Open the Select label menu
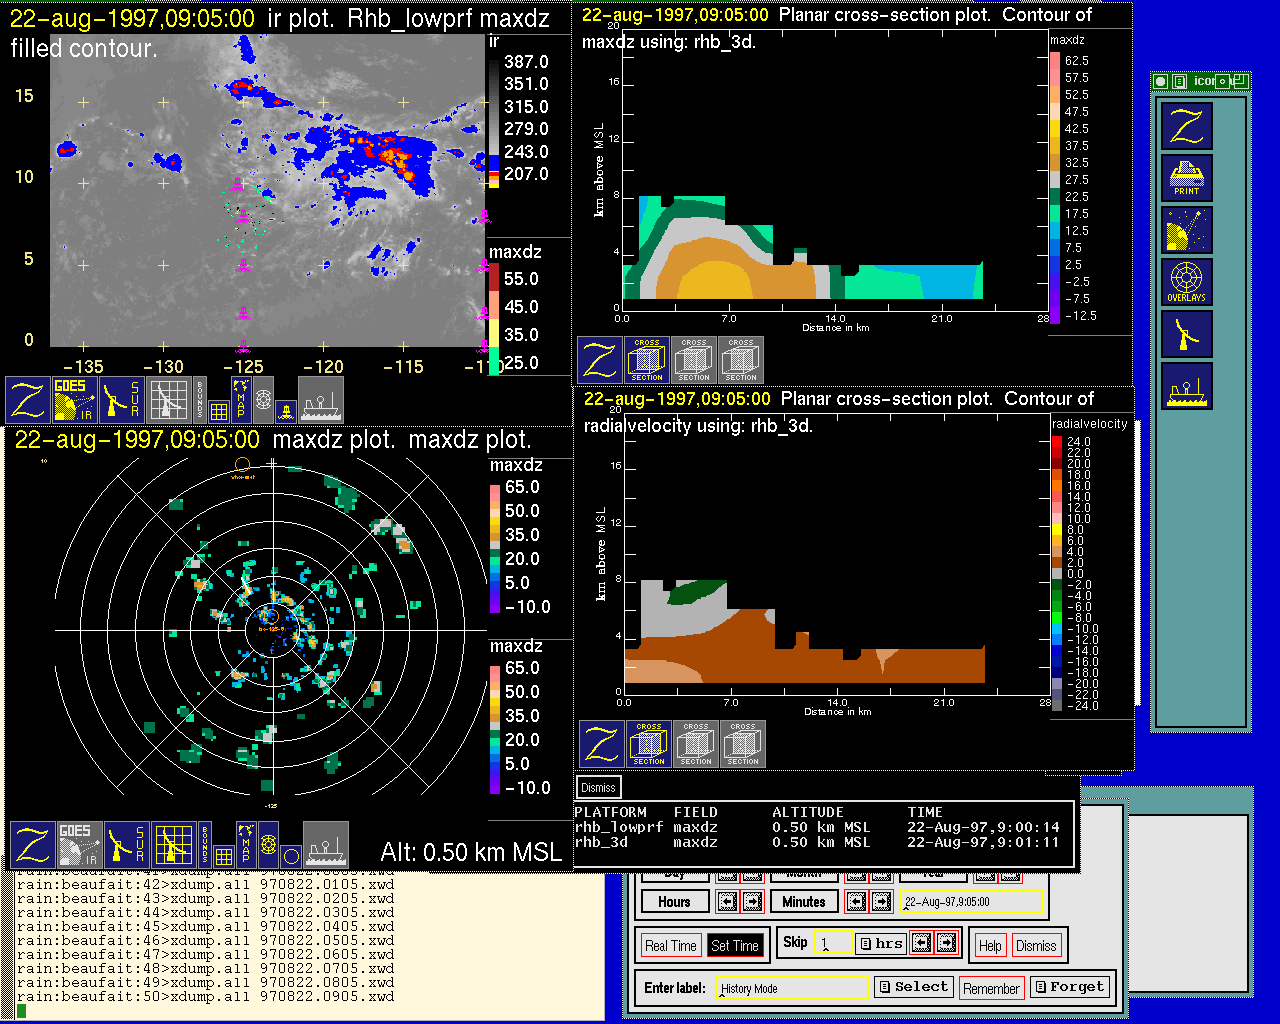Image resolution: width=1280 pixels, height=1024 pixels. [x=913, y=987]
